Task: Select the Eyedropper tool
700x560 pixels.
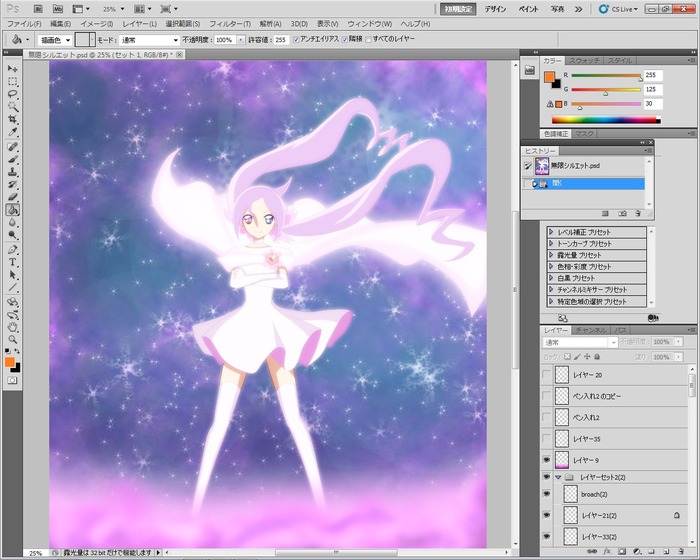Action: point(12,132)
